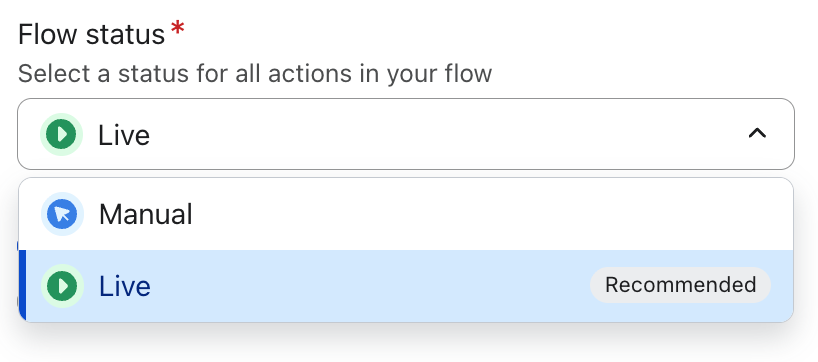818x362 pixels.
Task: Click the blue cursor icon beside Manual
Action: pos(63,214)
